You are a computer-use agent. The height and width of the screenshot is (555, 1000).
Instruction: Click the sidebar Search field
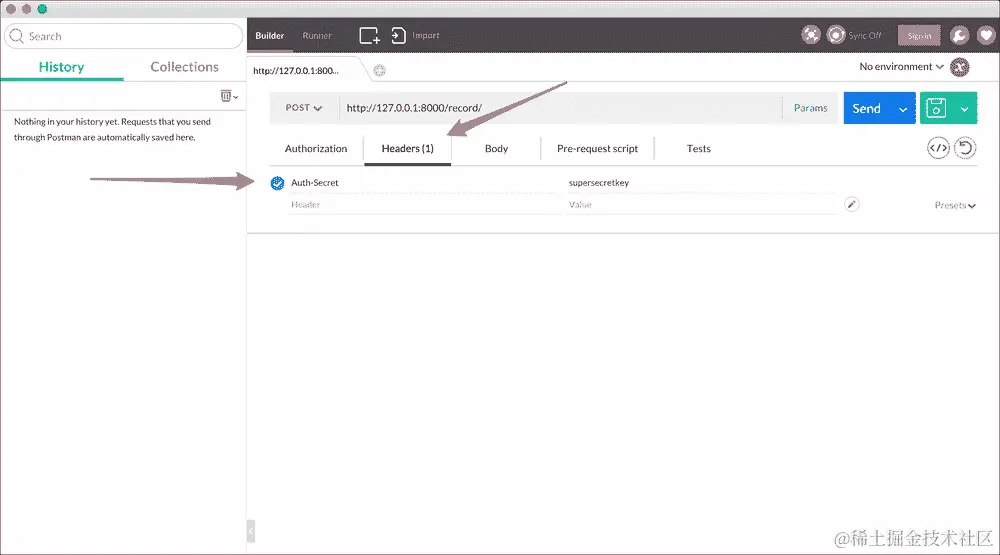tap(124, 36)
